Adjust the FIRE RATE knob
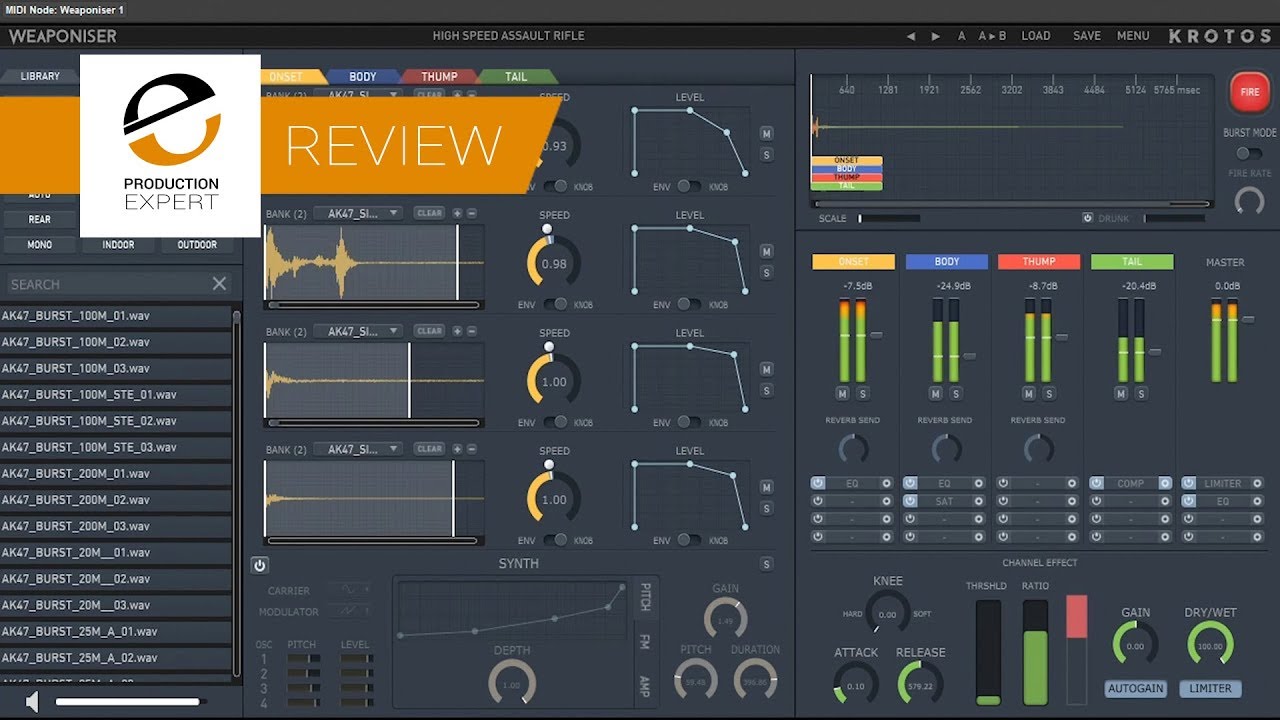 tap(1249, 201)
